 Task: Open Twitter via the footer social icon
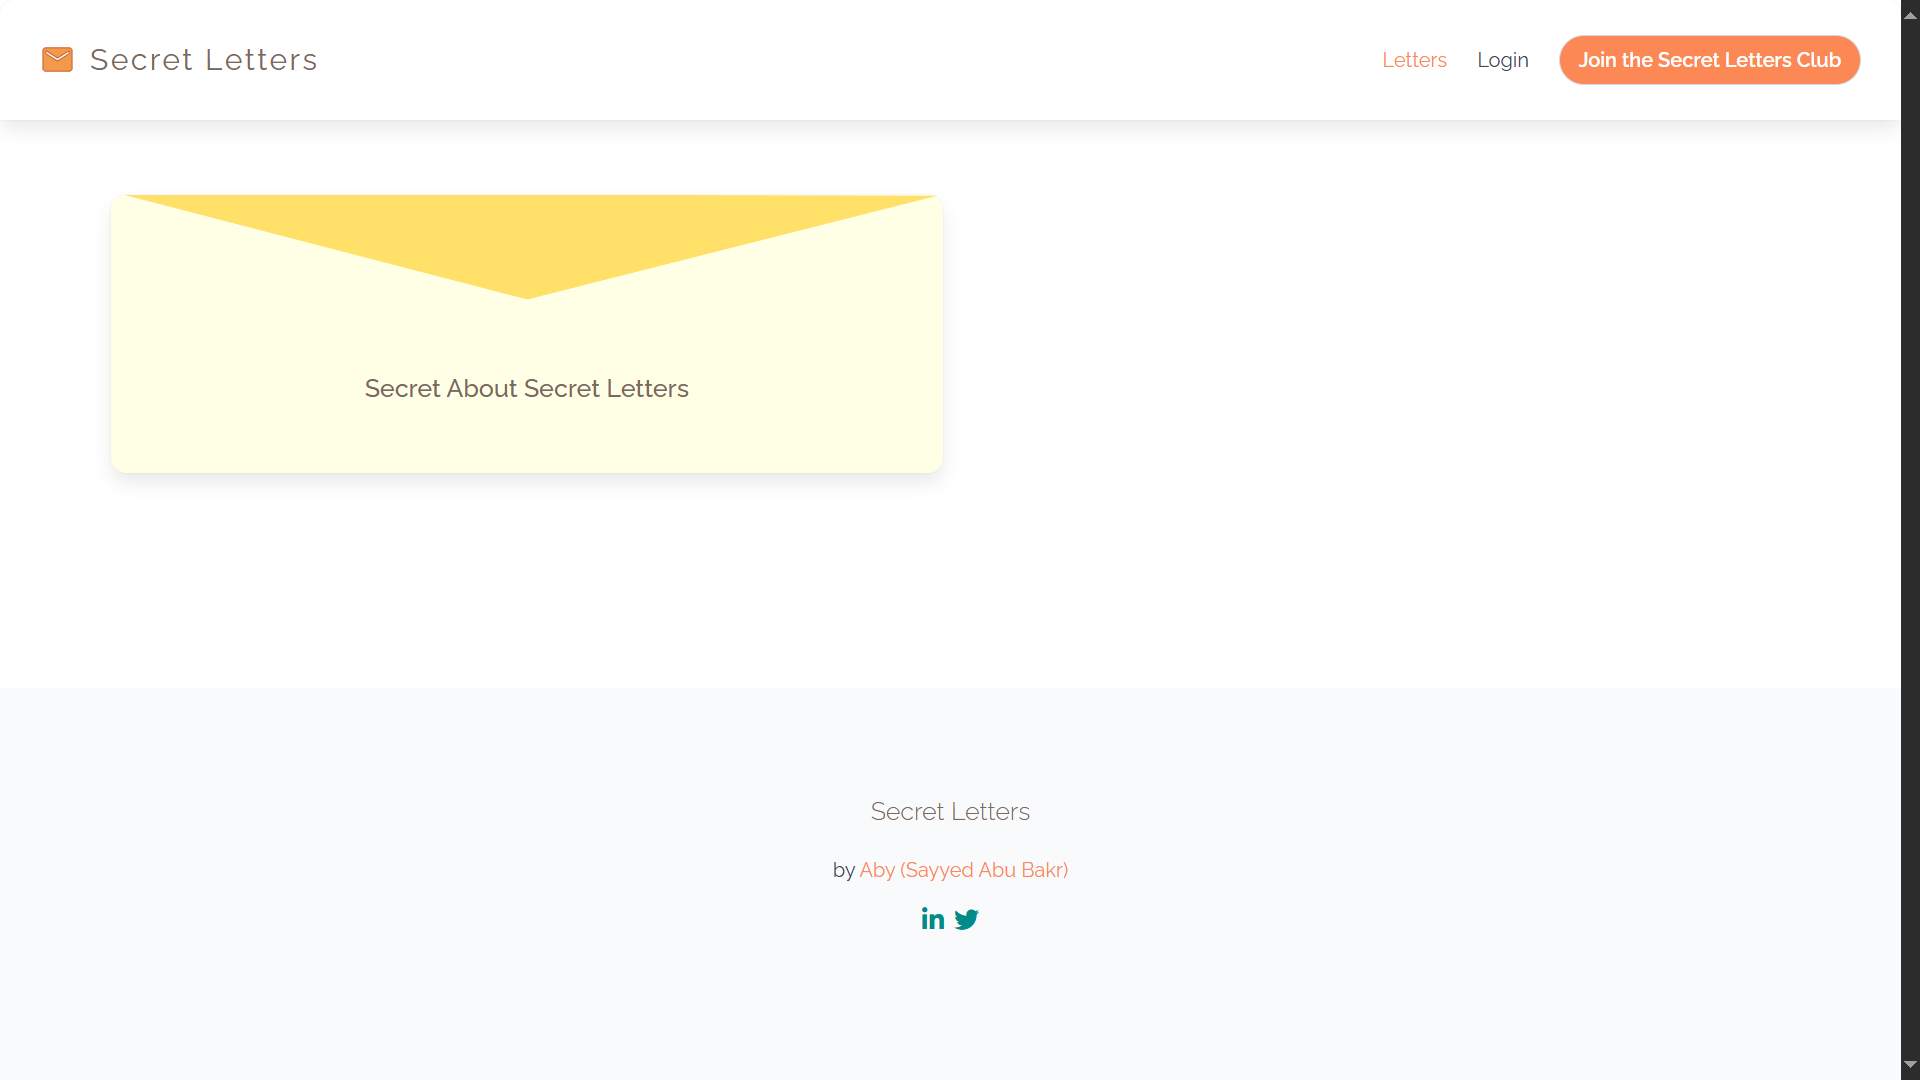(966, 919)
